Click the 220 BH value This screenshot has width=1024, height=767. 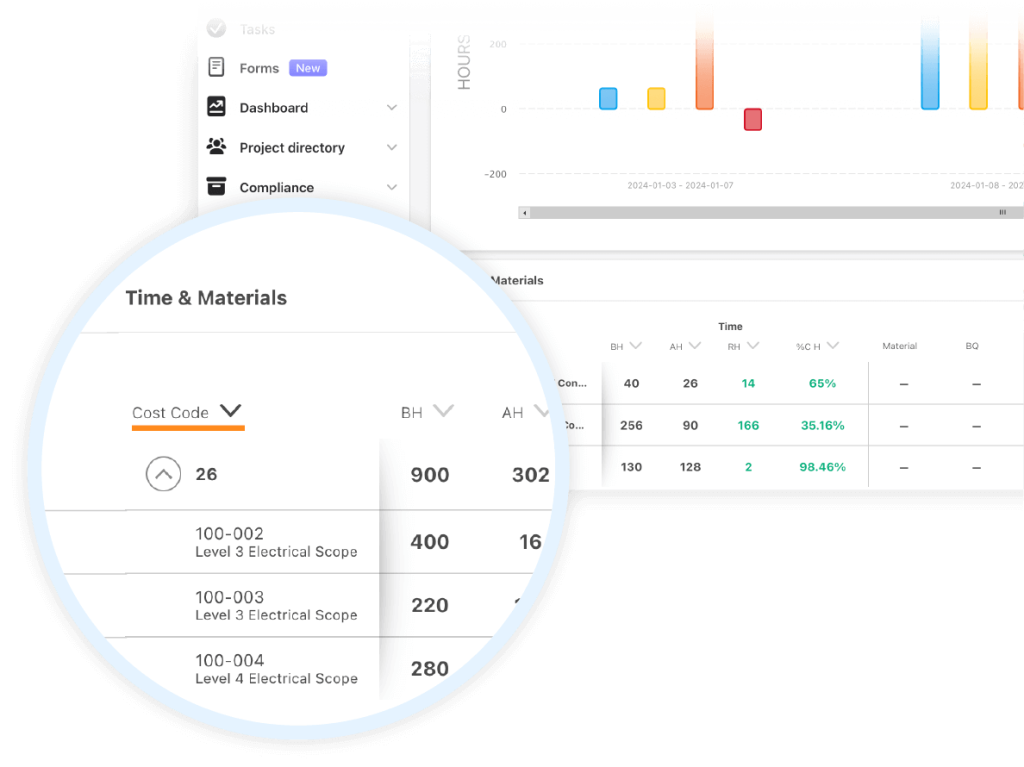point(430,605)
